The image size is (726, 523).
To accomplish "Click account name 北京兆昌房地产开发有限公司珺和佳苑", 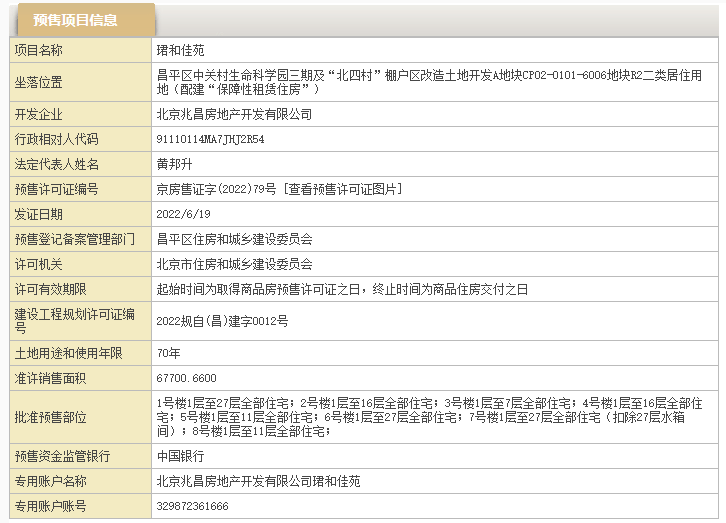I will [x=258, y=481].
